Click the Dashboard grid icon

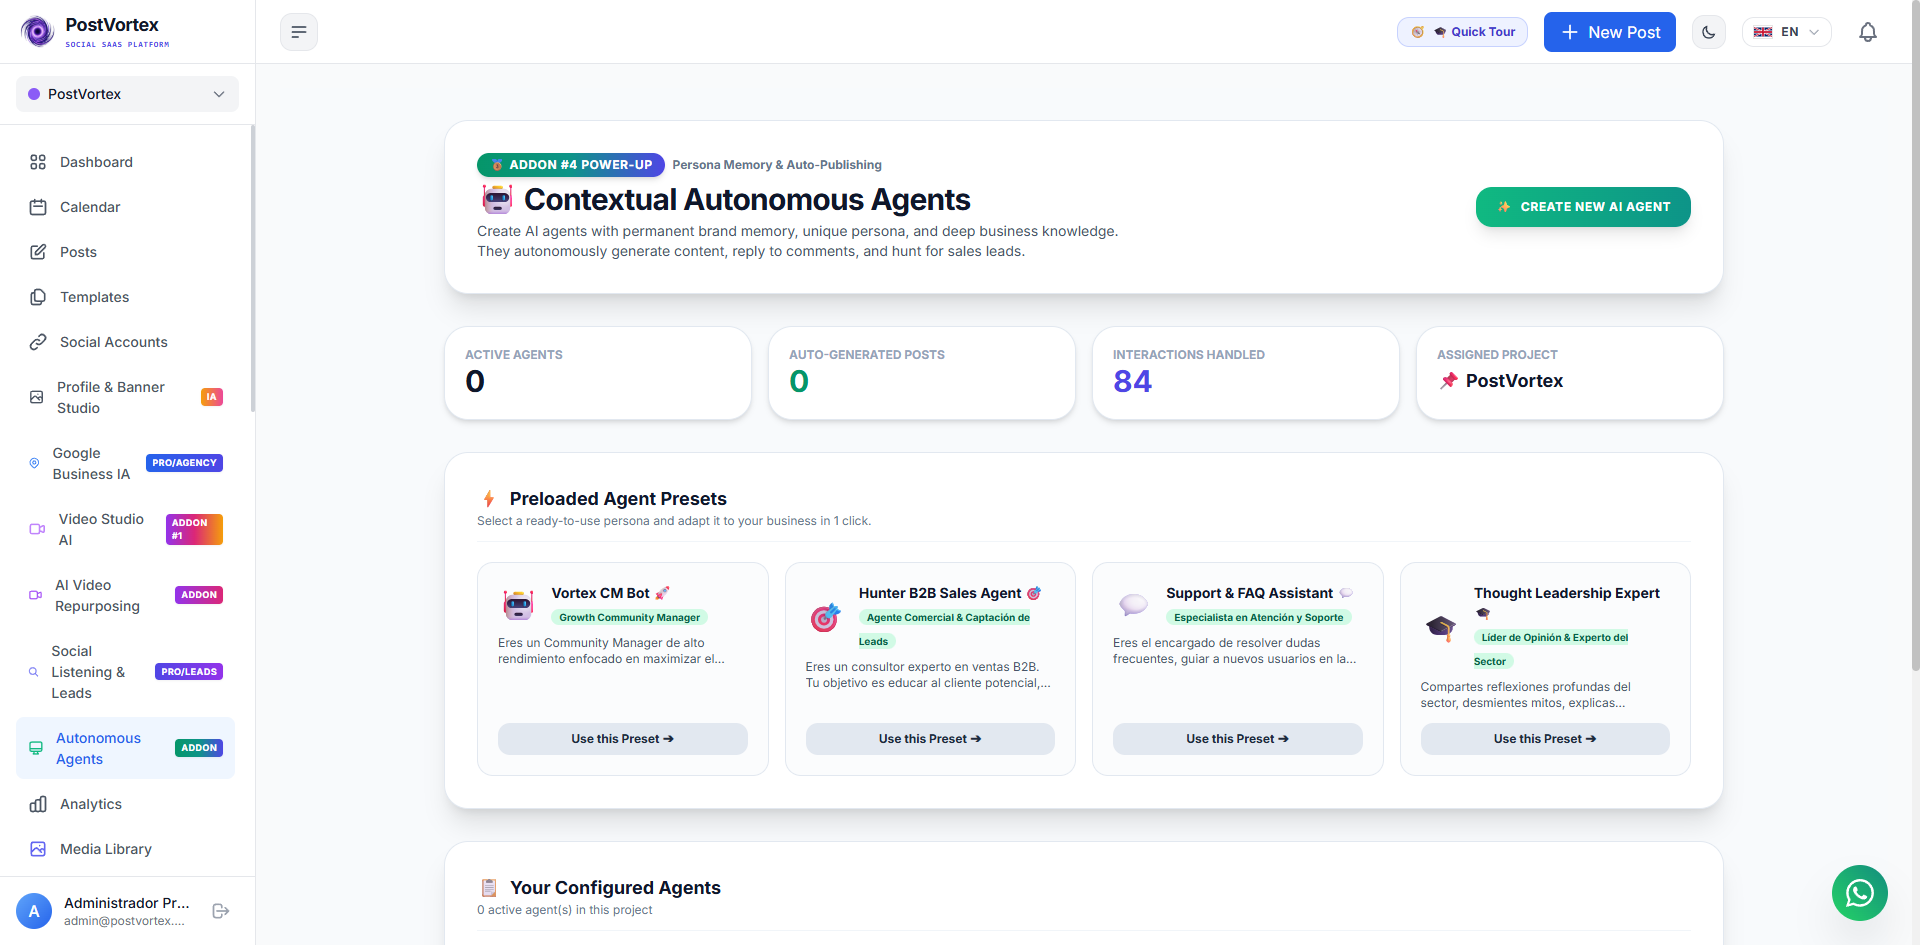38,162
